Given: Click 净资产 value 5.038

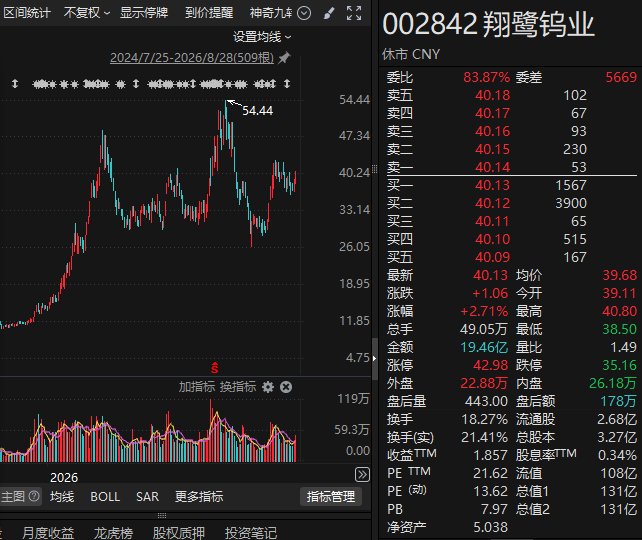Looking at the screenshot, I should pyautogui.click(x=491, y=528).
